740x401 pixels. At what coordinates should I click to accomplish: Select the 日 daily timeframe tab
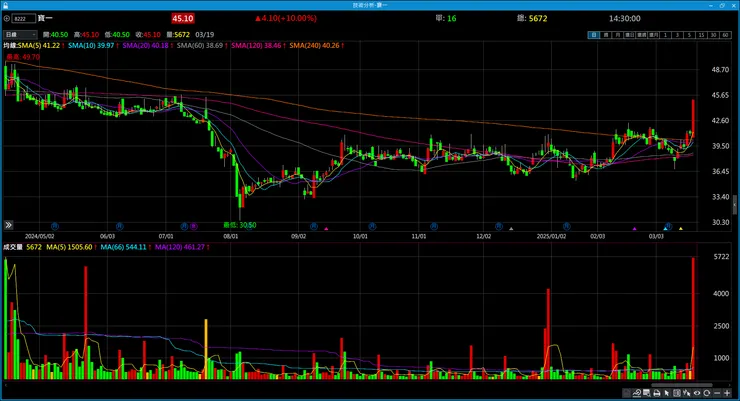point(594,35)
